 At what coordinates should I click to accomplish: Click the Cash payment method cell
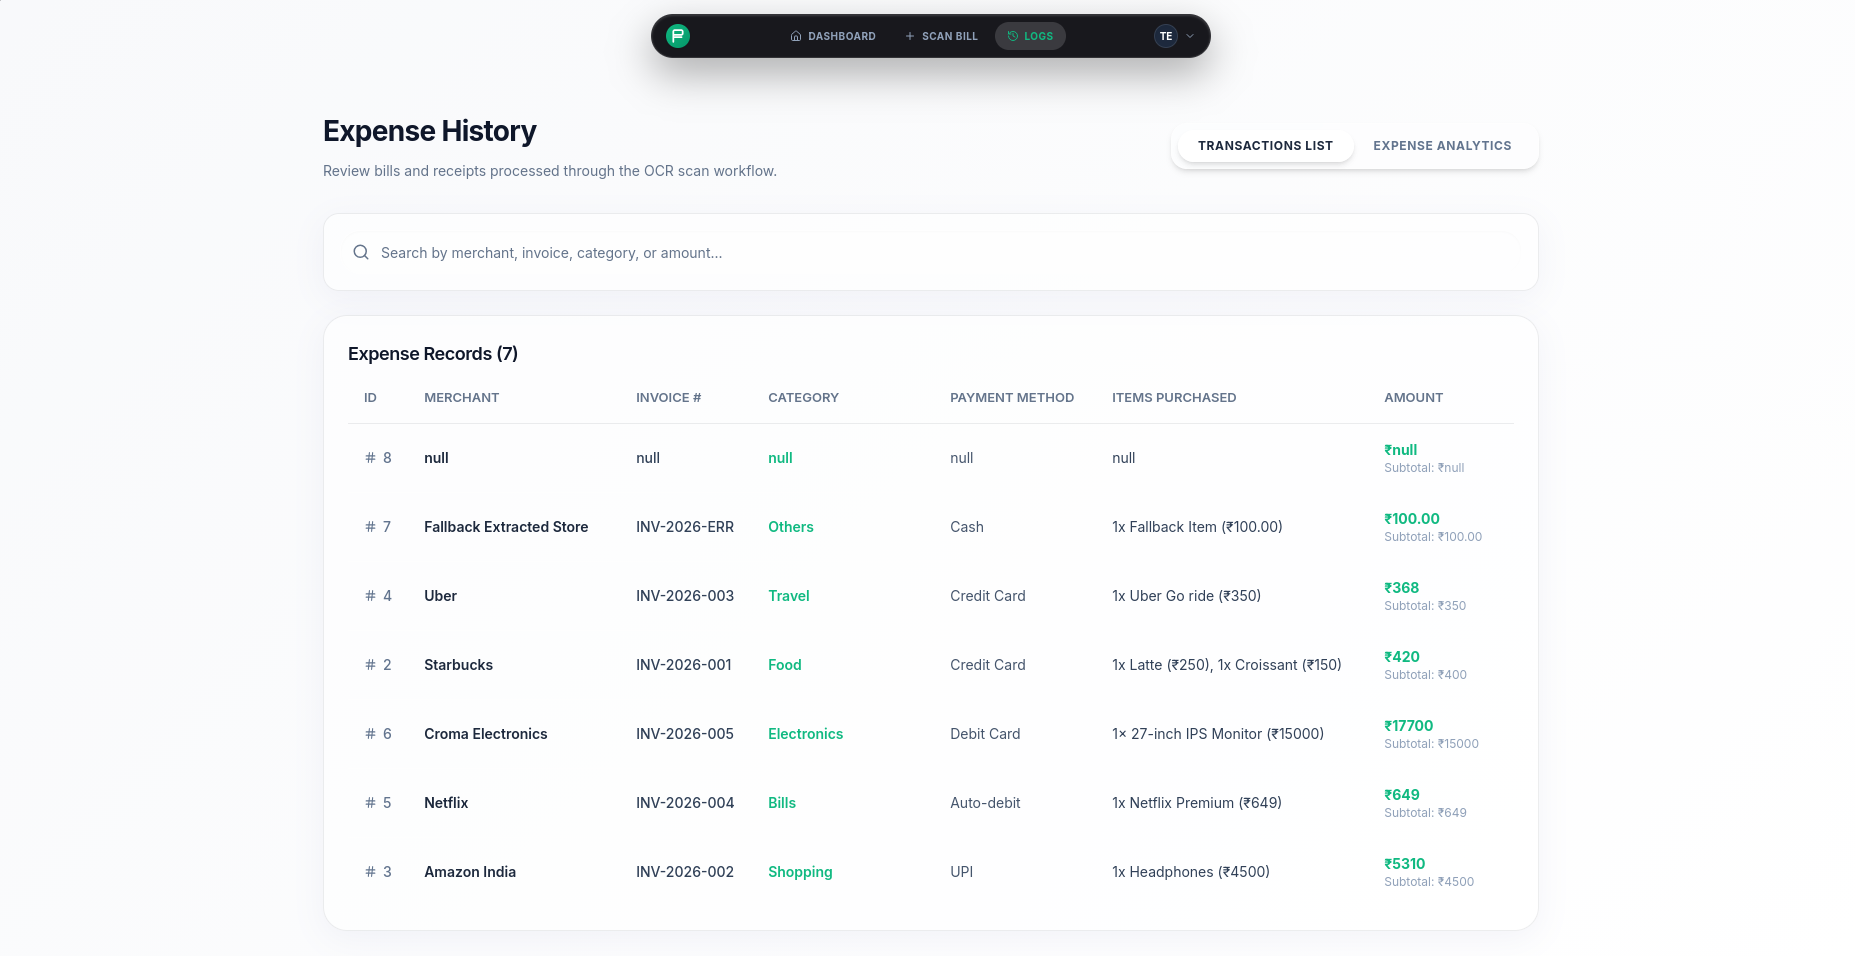(967, 527)
